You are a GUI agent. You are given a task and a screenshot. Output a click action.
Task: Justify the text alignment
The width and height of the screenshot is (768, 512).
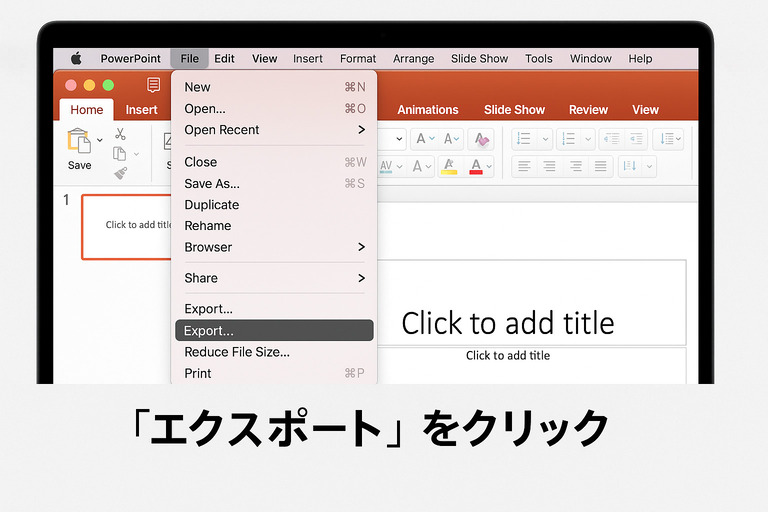600,166
